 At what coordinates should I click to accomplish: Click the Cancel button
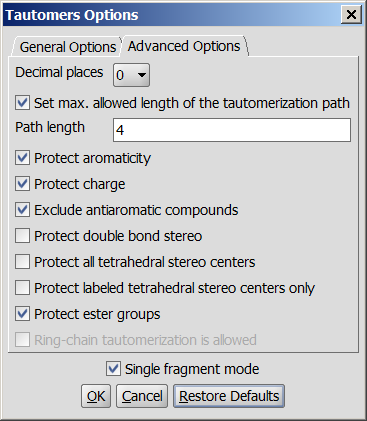tap(142, 396)
